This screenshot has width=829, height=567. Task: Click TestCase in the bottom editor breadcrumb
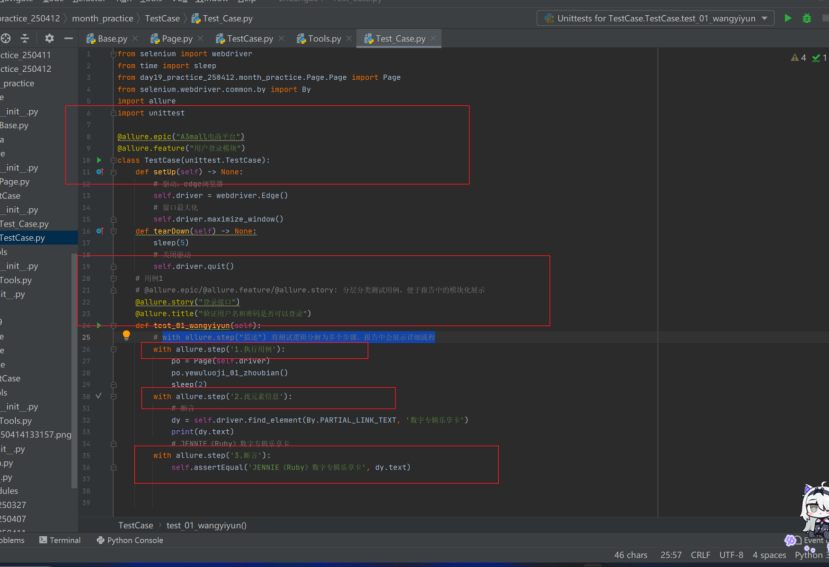(135, 525)
